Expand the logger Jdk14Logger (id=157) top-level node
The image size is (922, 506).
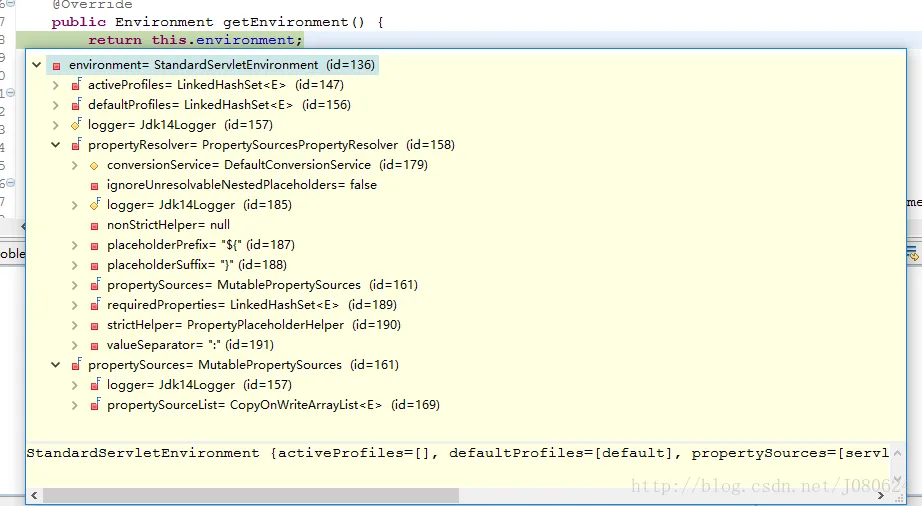pos(55,125)
